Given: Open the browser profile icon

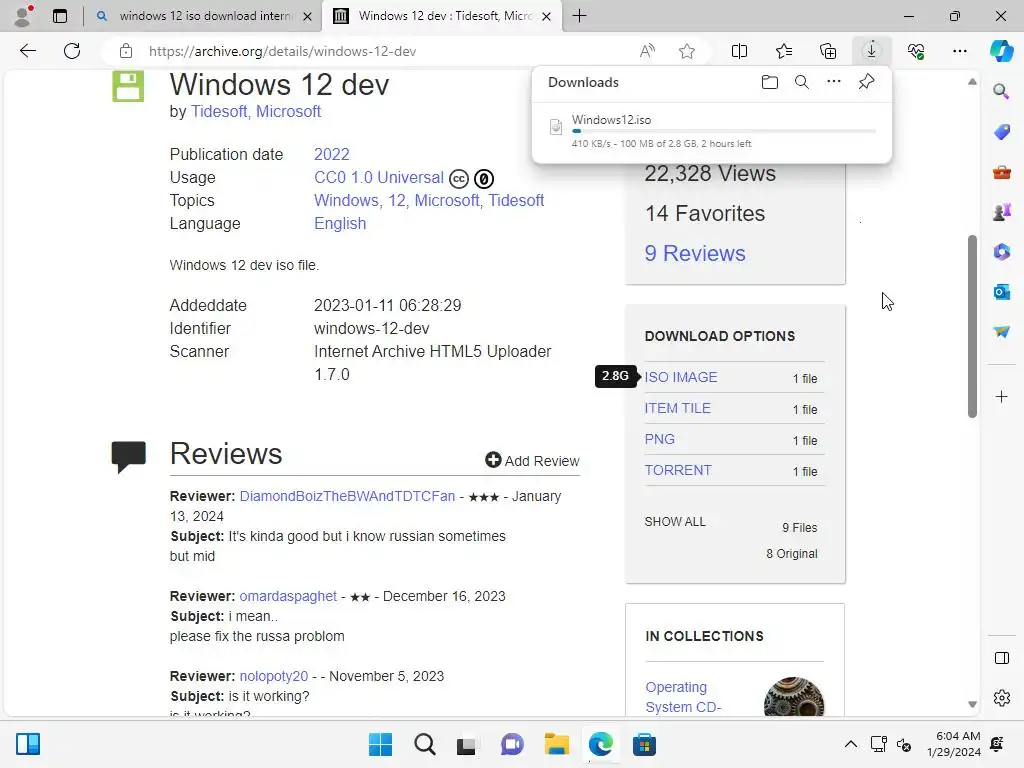Looking at the screenshot, I should [24, 16].
